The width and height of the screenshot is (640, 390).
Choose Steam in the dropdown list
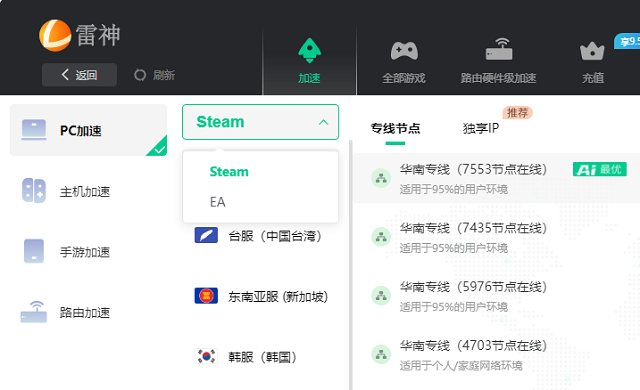(x=229, y=172)
